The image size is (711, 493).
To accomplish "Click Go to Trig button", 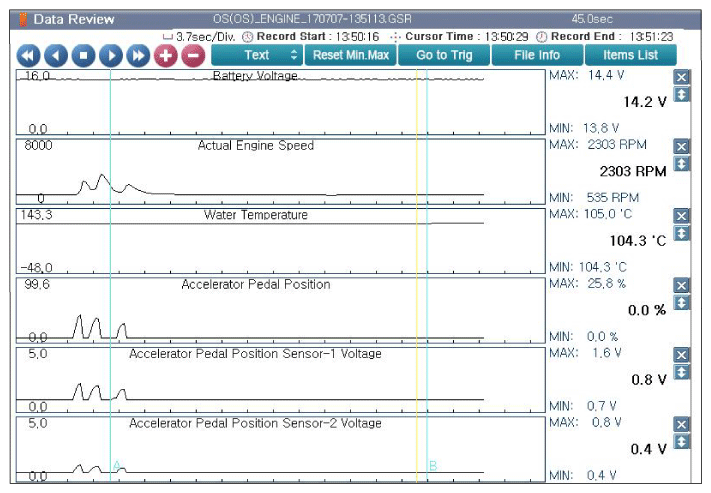I will tap(444, 55).
